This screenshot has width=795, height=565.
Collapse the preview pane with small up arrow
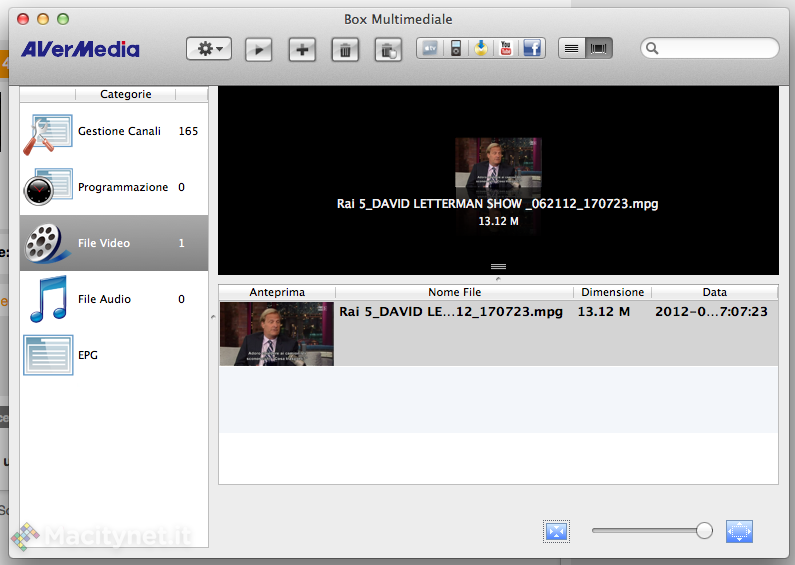point(498,279)
